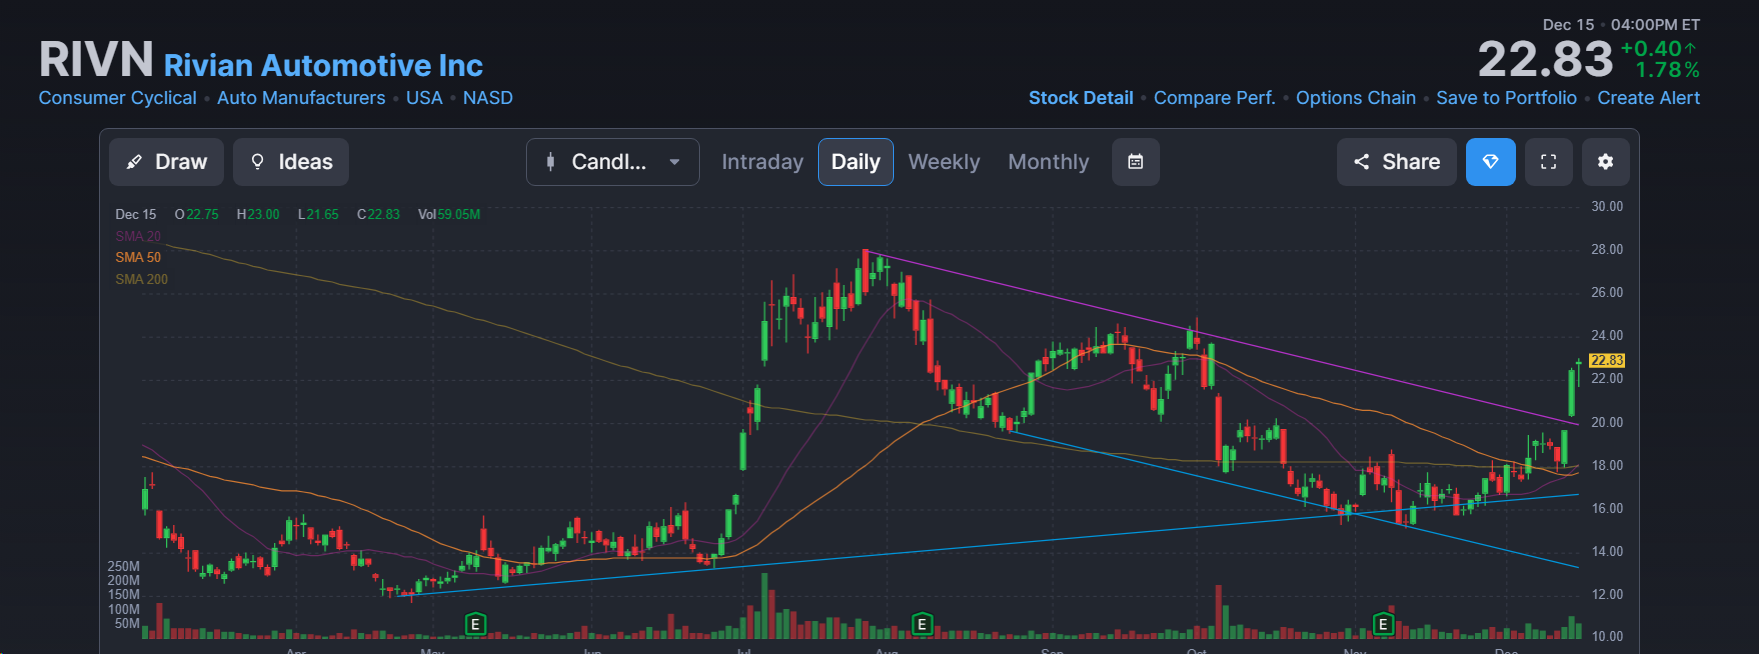Click the 30.00 price axis label
Viewport: 1759px width, 654px height.
coord(1607,206)
